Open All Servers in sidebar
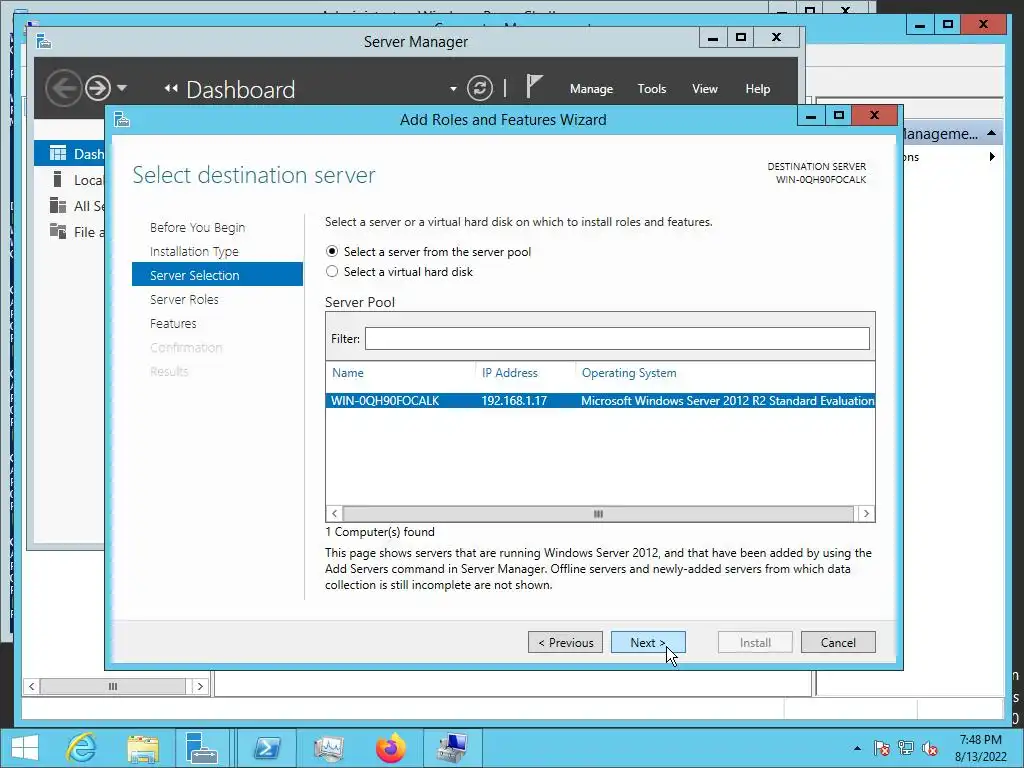Viewport: 1024px width, 768px height. pyautogui.click(x=69, y=206)
